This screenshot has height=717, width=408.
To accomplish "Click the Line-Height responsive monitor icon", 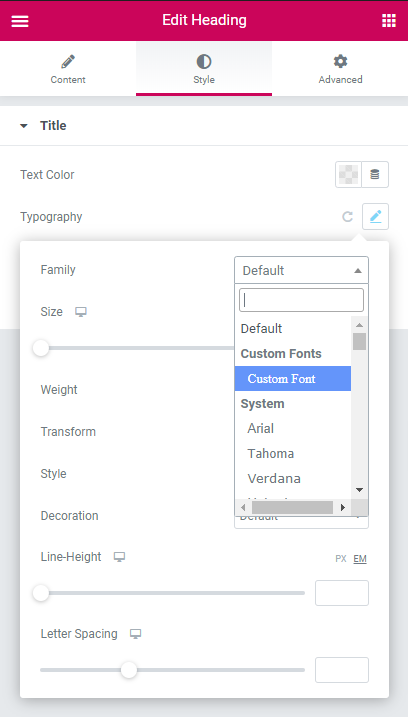I will [x=119, y=557].
